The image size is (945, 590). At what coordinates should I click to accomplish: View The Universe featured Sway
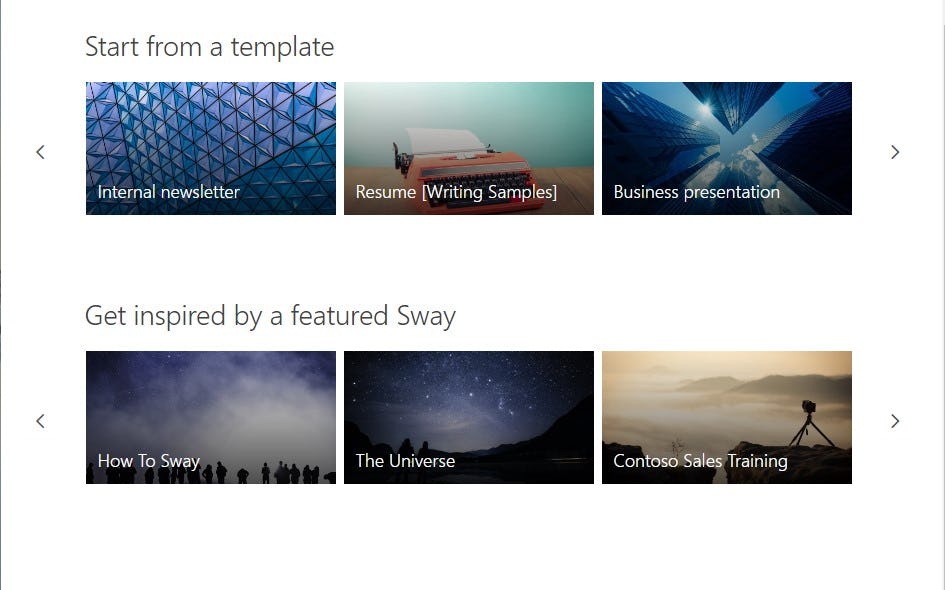click(x=468, y=417)
